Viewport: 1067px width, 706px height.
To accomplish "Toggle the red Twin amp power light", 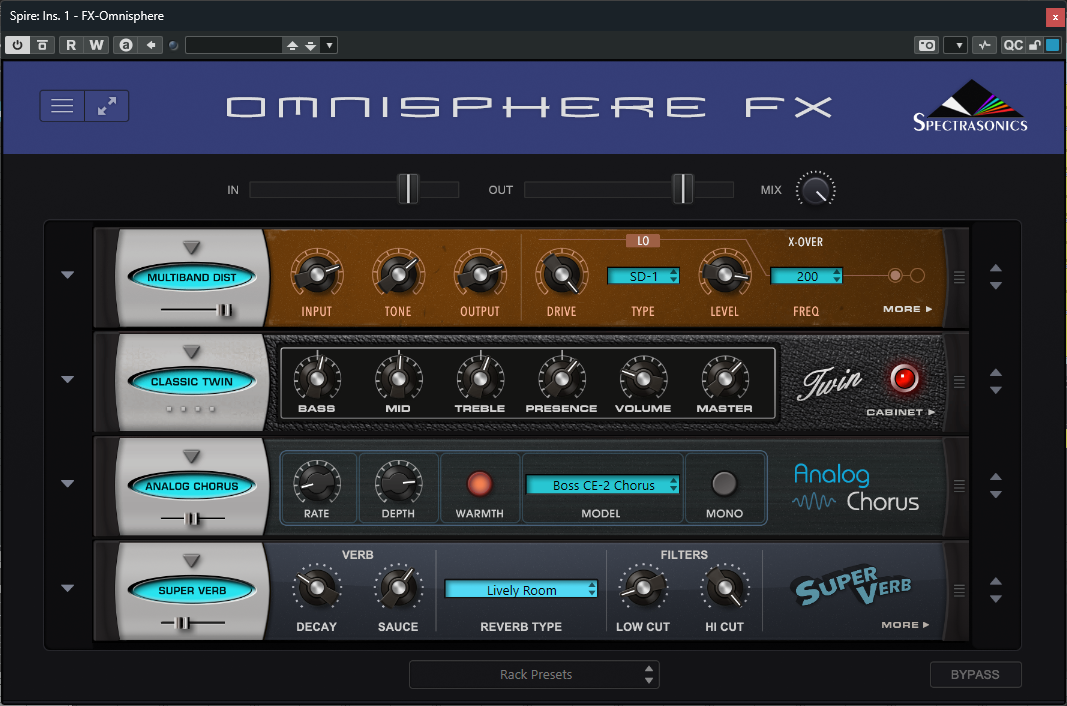I will (904, 378).
